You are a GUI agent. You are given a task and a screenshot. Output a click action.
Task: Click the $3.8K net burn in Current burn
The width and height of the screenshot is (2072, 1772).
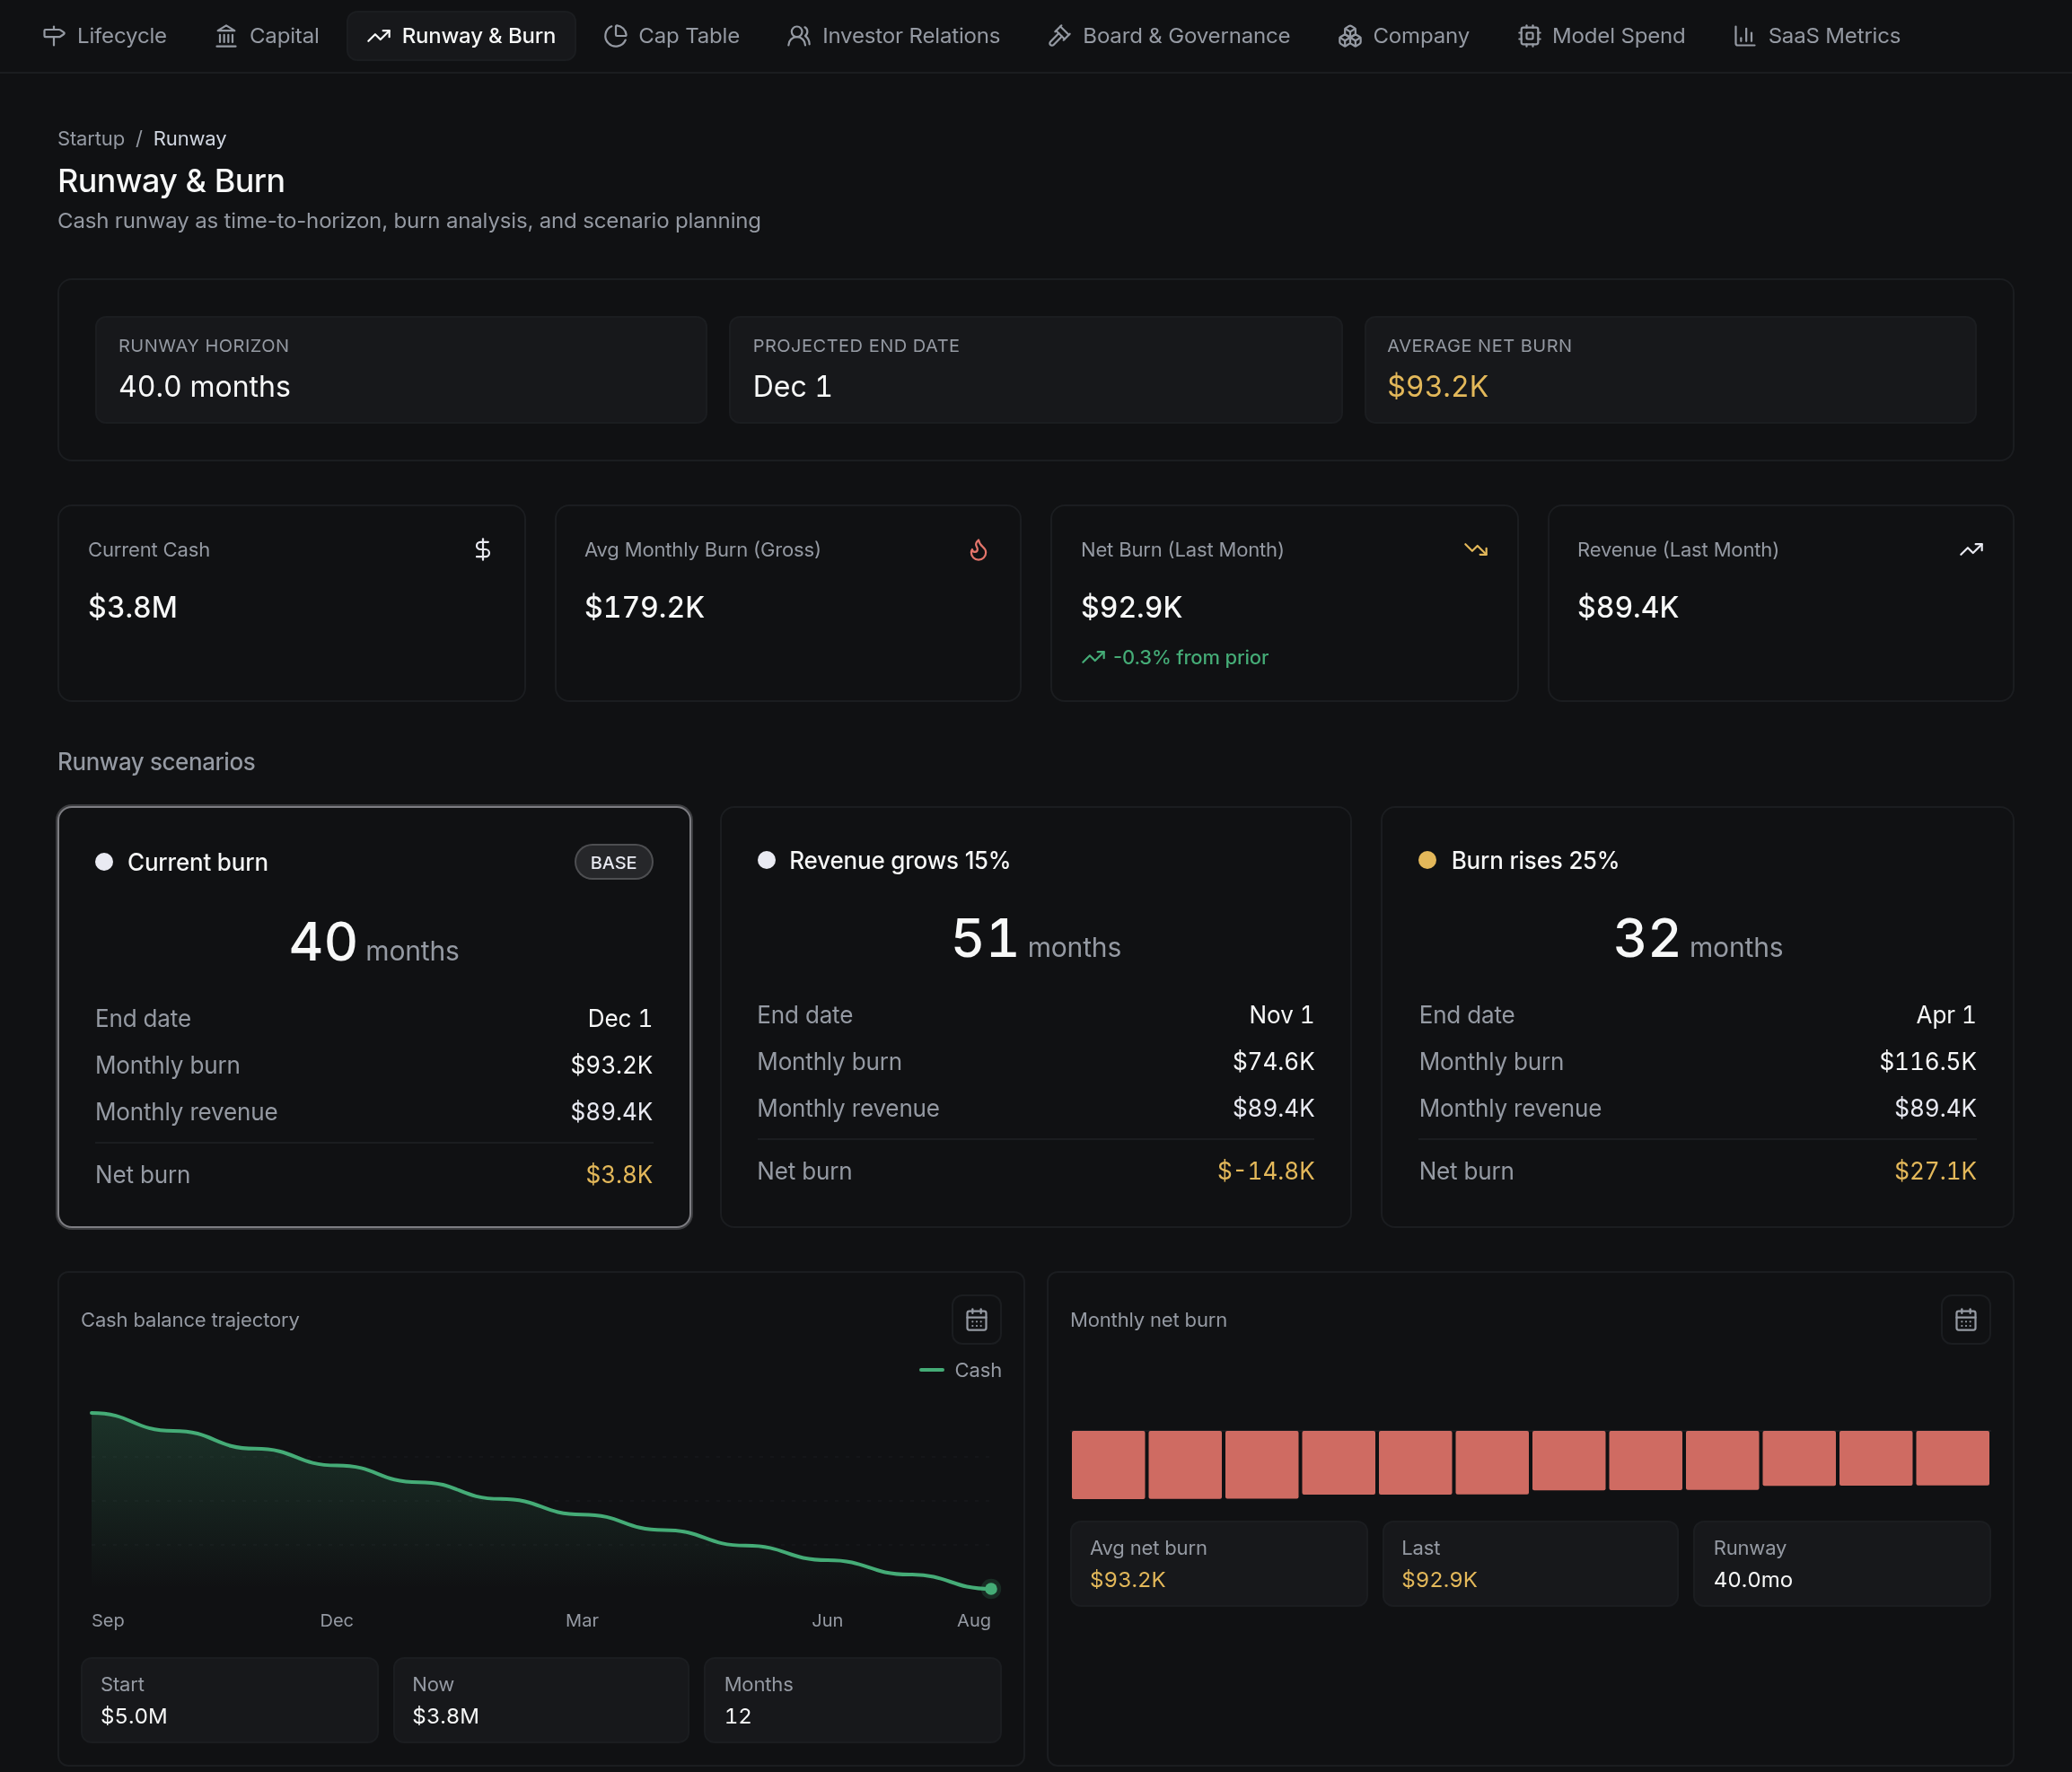click(x=619, y=1174)
